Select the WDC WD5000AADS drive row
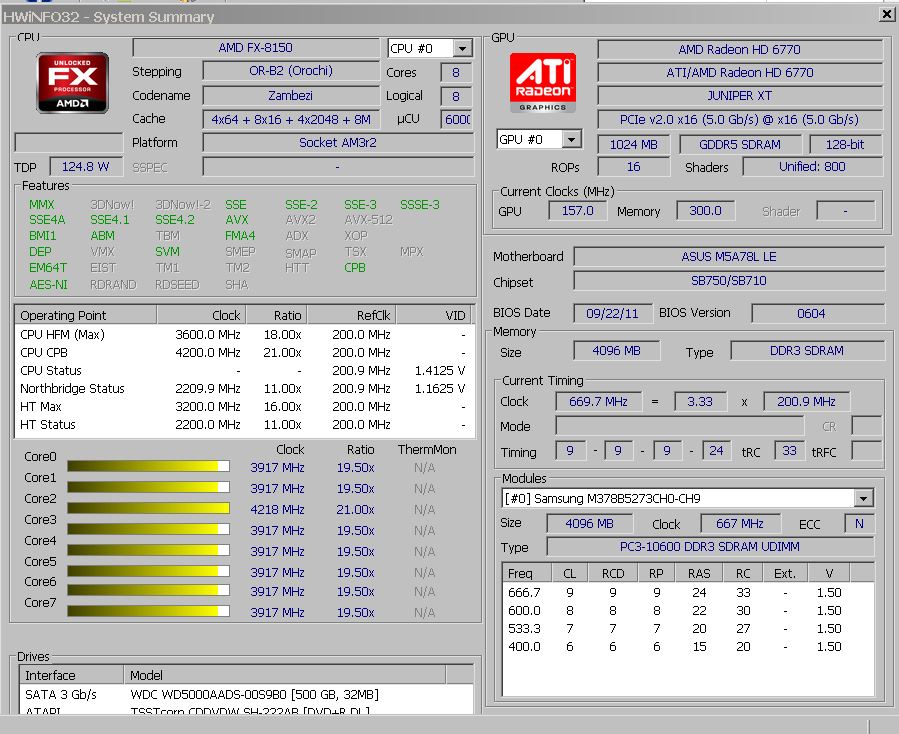This screenshot has height=734, width=899. (x=247, y=694)
